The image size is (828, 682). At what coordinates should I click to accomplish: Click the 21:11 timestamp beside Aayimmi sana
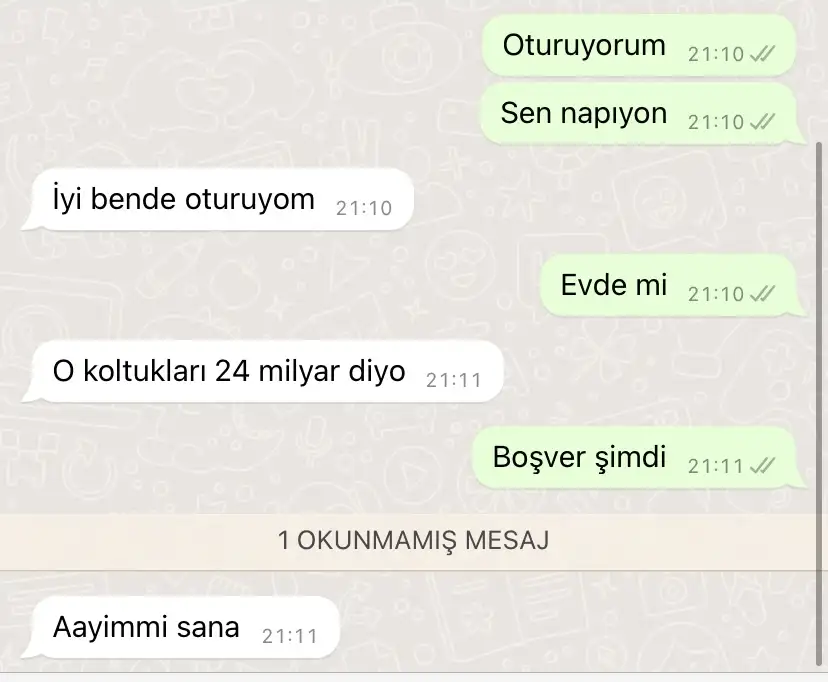(x=289, y=637)
